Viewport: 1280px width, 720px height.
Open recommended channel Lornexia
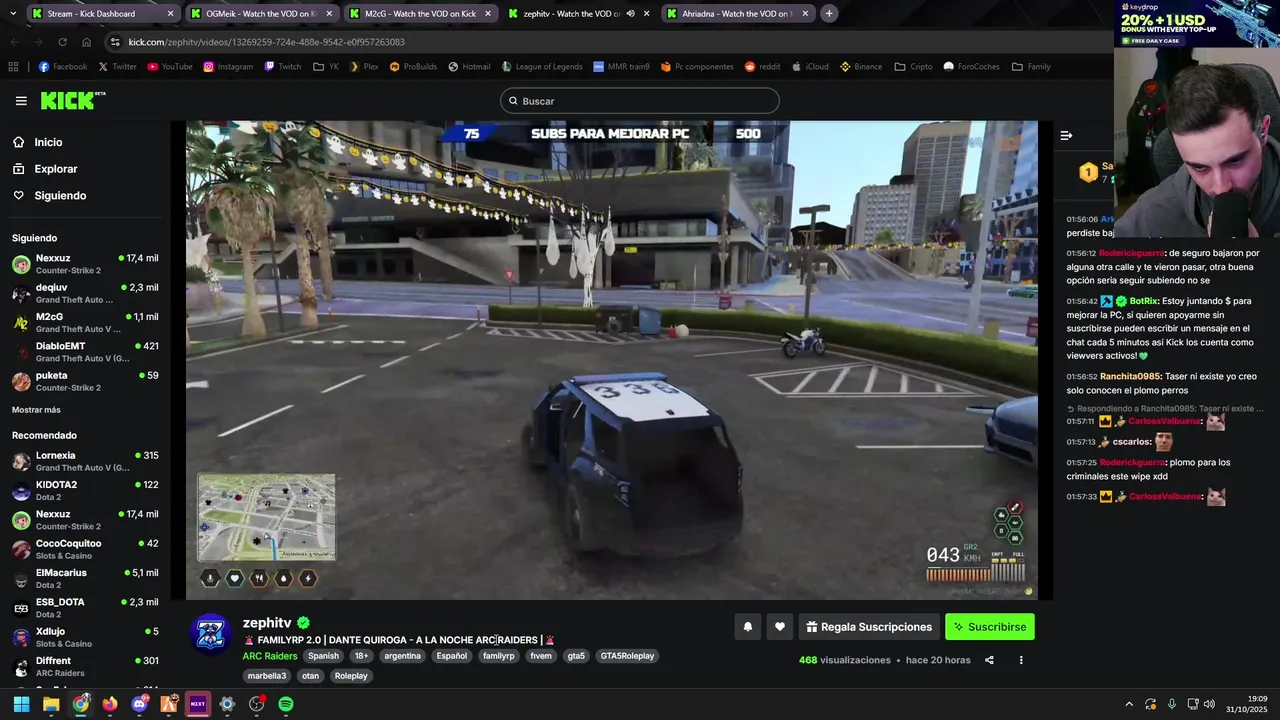click(85, 461)
